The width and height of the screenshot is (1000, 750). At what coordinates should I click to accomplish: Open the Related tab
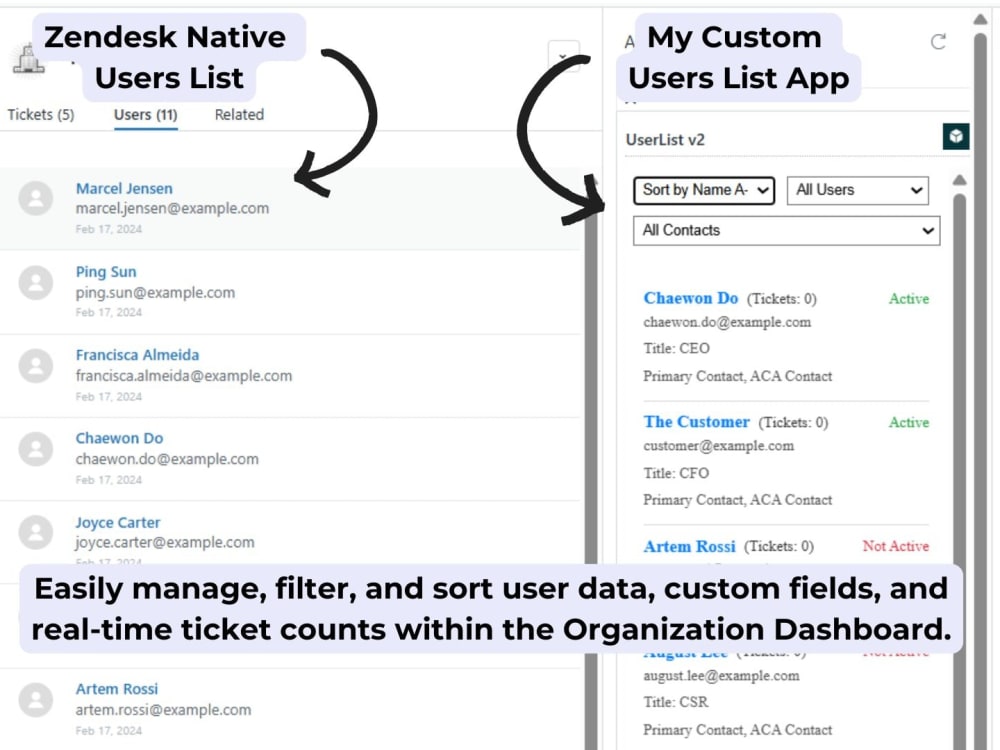239,115
